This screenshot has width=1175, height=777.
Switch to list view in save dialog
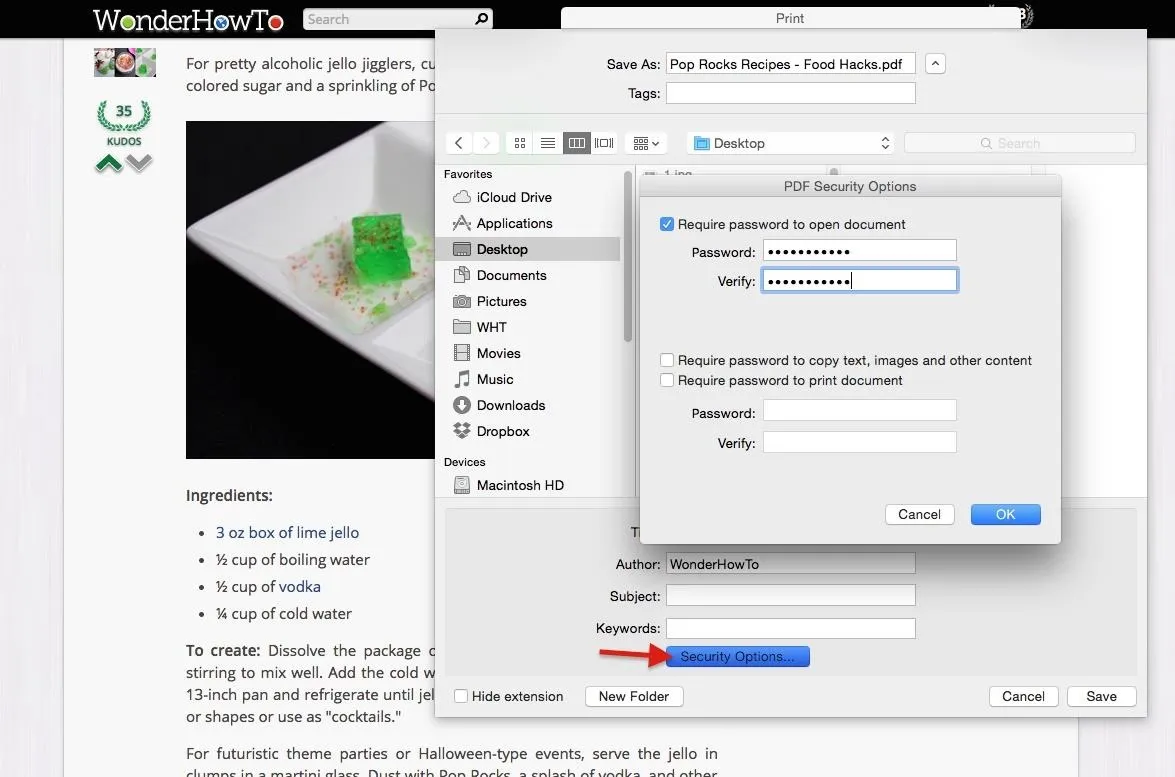(548, 143)
